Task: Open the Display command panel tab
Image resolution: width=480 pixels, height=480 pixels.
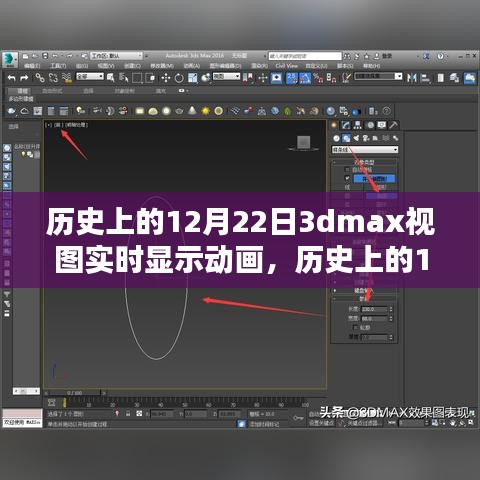Action: 382,125
